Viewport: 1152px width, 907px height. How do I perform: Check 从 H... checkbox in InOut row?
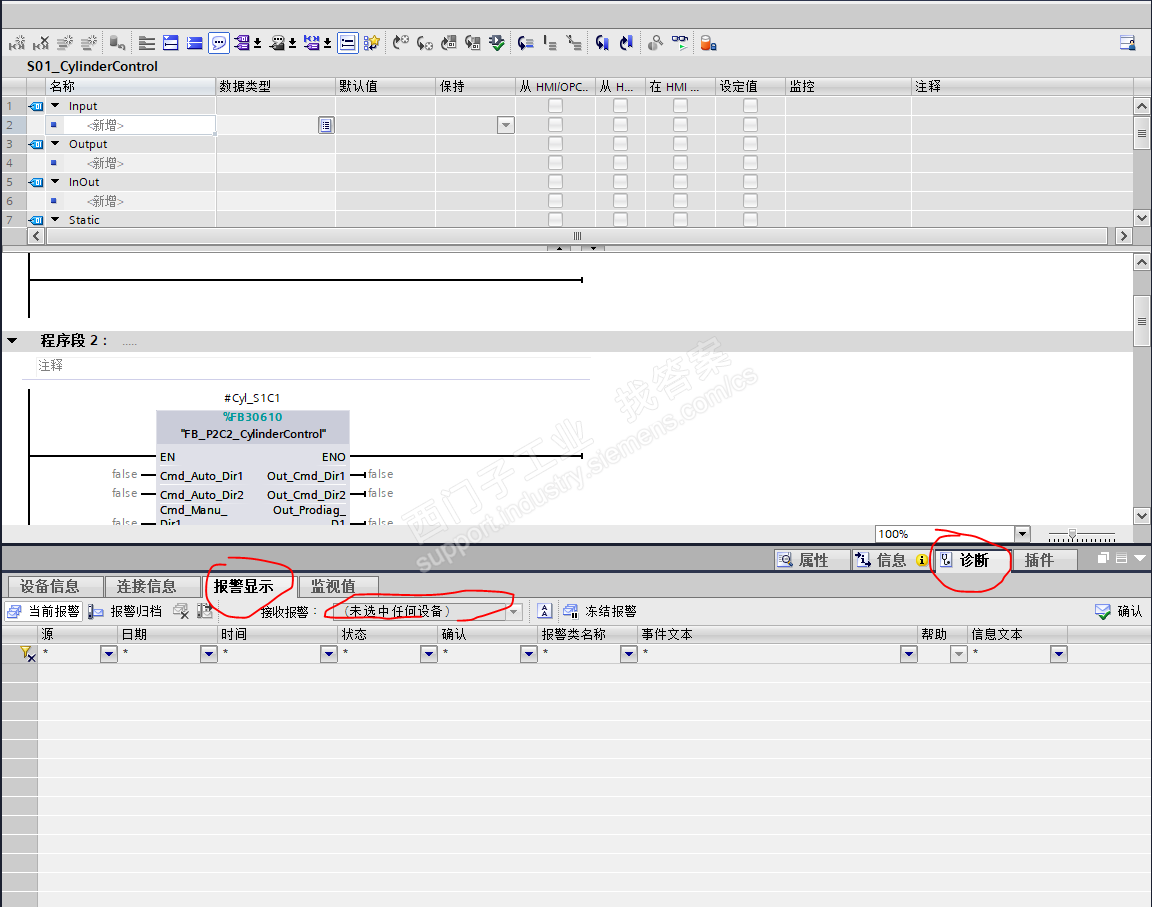(621, 181)
